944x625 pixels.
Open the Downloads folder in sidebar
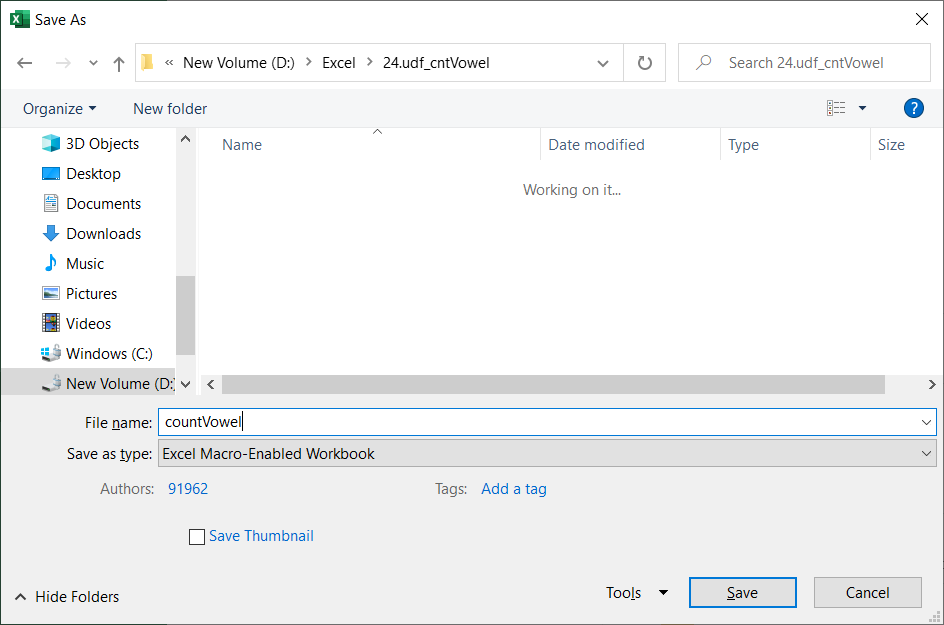click(103, 234)
